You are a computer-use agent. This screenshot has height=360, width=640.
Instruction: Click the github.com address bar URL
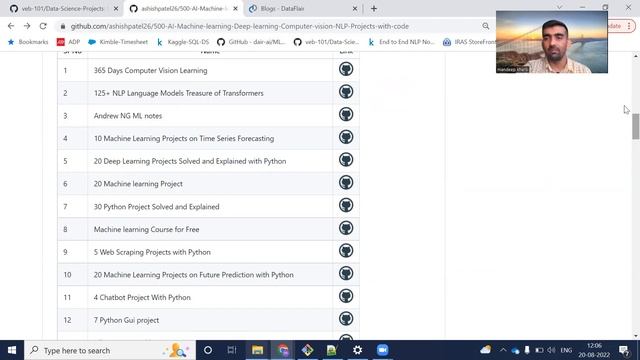tap(240, 26)
